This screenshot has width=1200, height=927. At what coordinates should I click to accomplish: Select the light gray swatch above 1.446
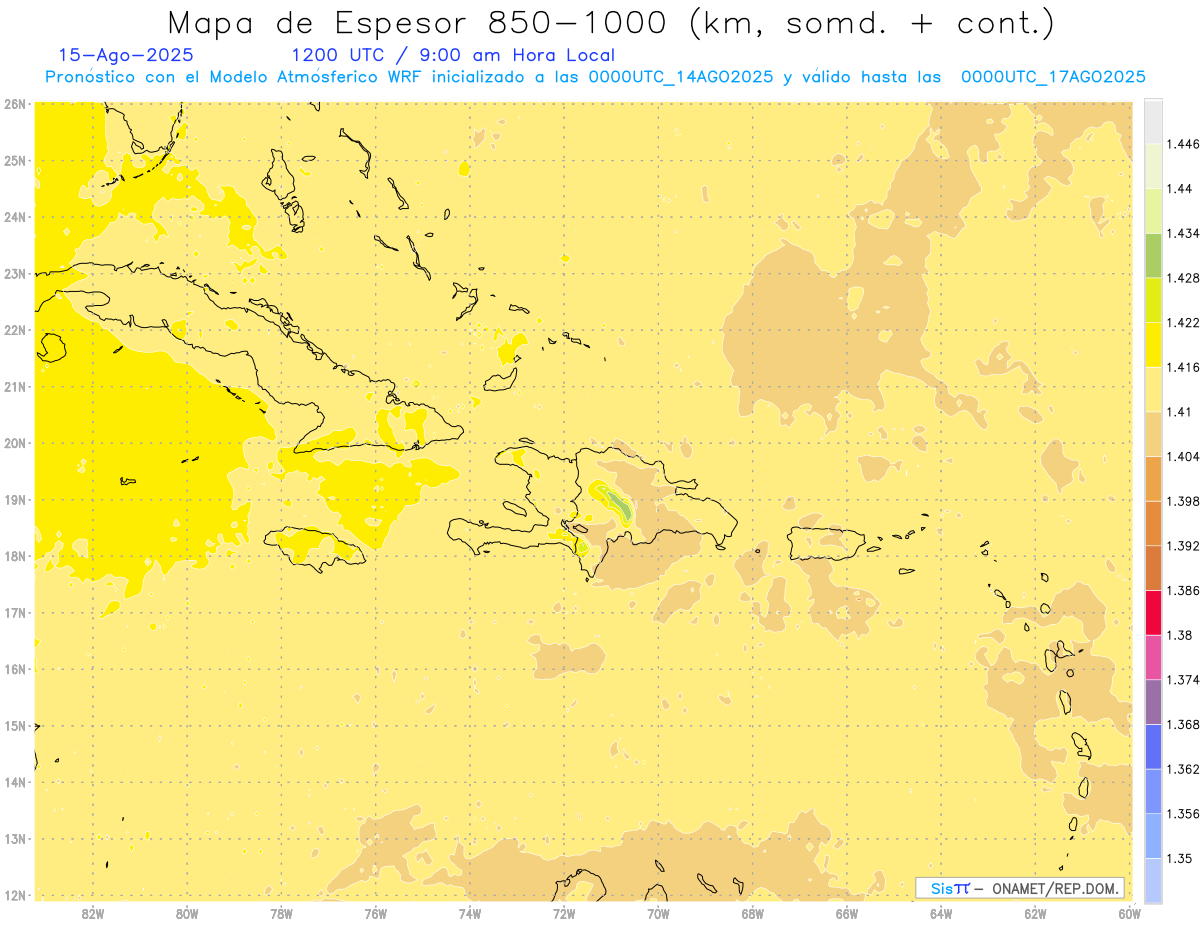coord(1153,121)
